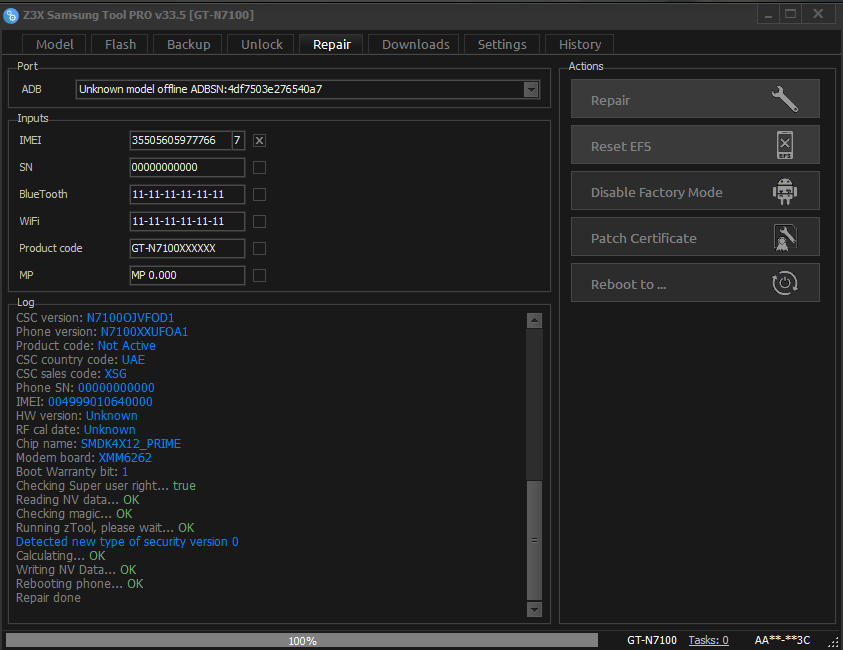Click the Android robot icon for Factory Mode
The image size is (843, 650).
click(x=785, y=191)
